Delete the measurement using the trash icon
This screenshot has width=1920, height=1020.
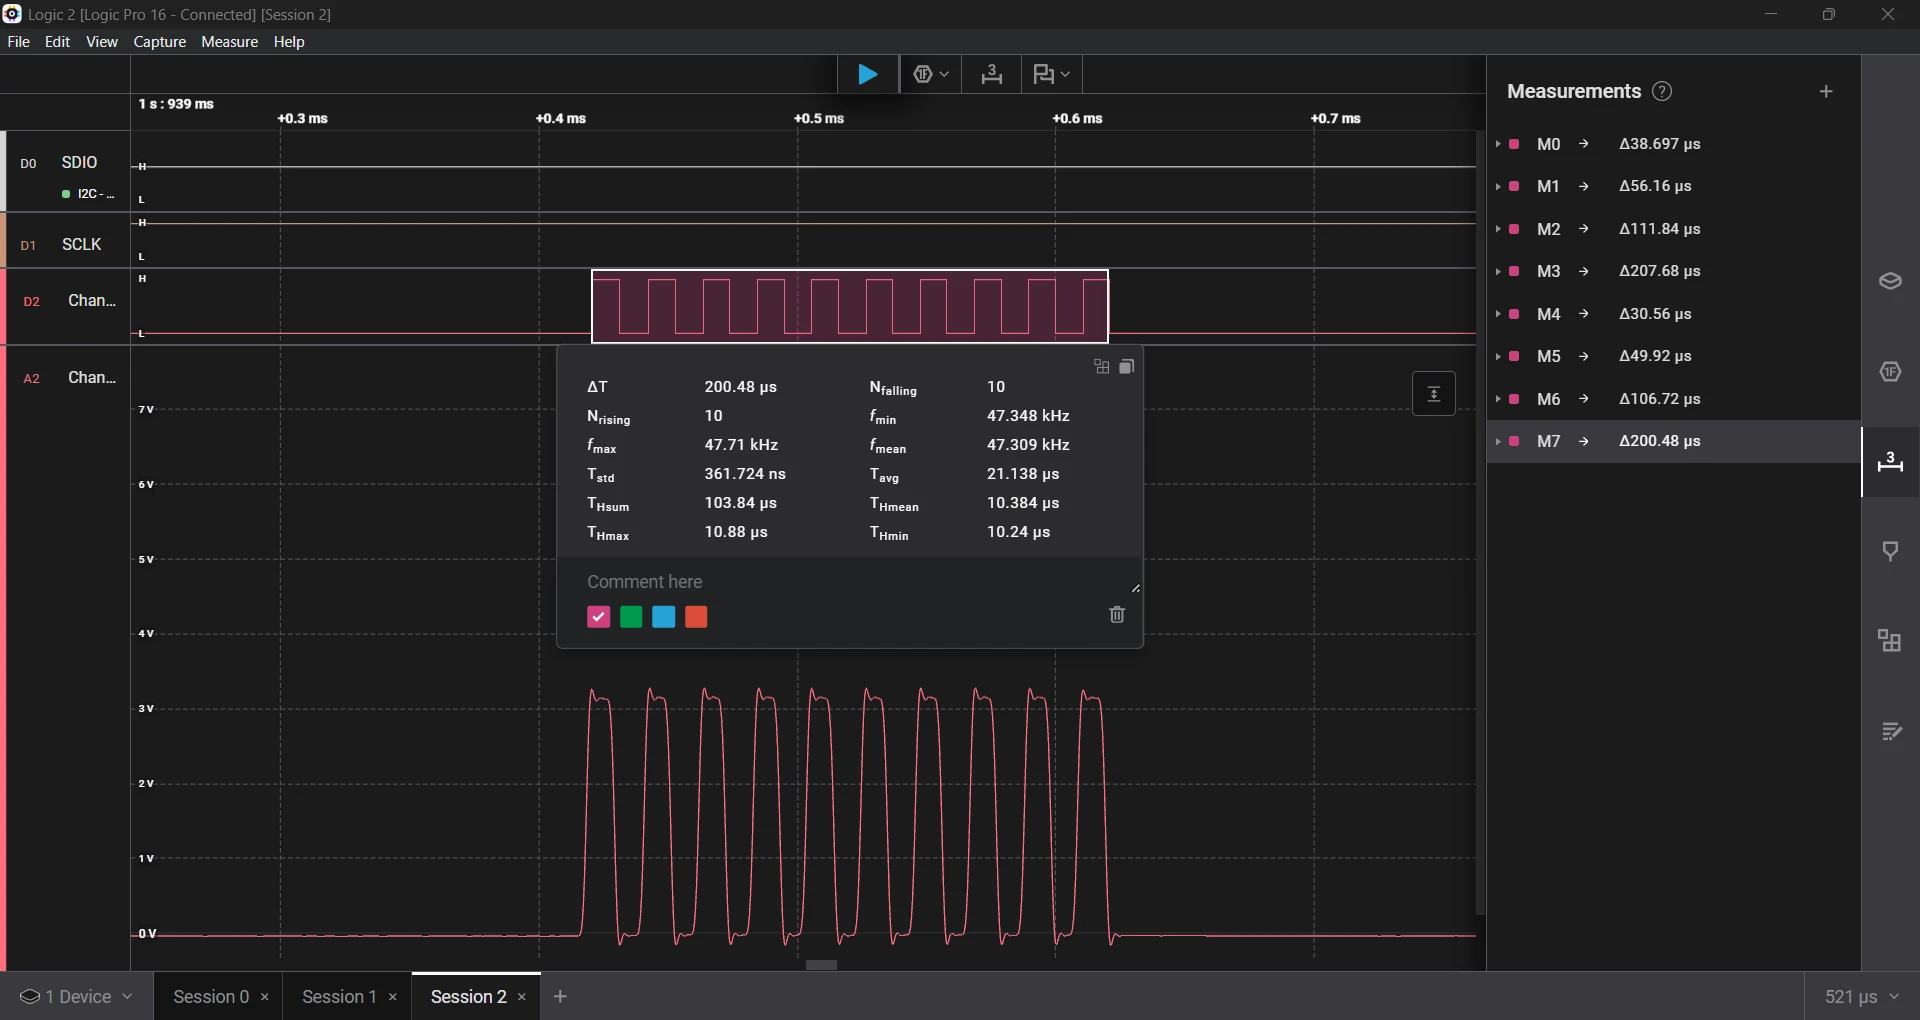tap(1117, 615)
